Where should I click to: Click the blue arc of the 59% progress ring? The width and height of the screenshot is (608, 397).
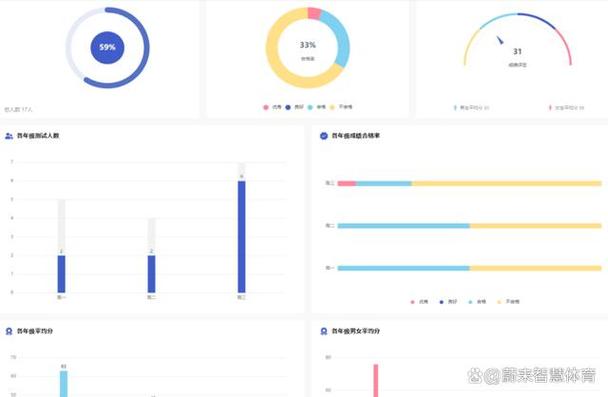[147, 47]
